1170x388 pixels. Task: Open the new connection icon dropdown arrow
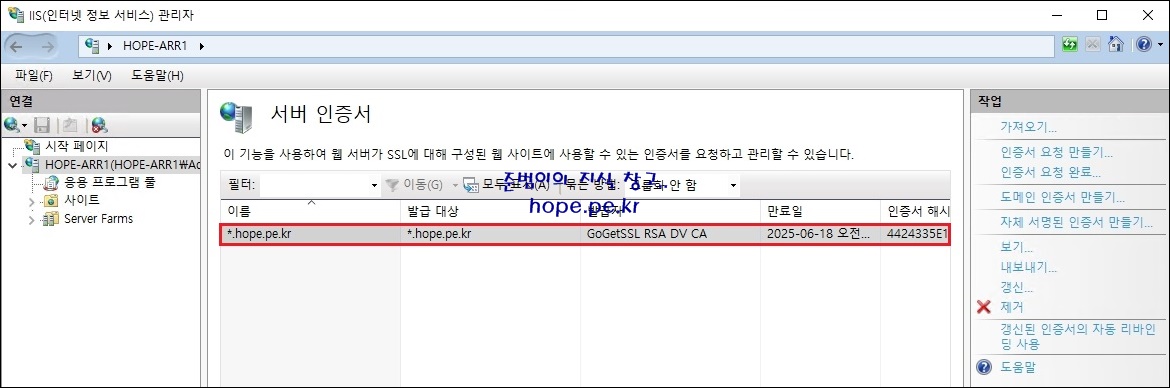click(25, 125)
